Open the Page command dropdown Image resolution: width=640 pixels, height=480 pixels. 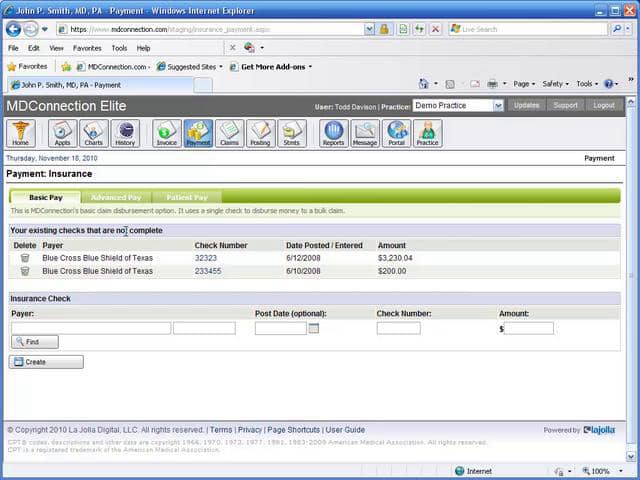[524, 84]
